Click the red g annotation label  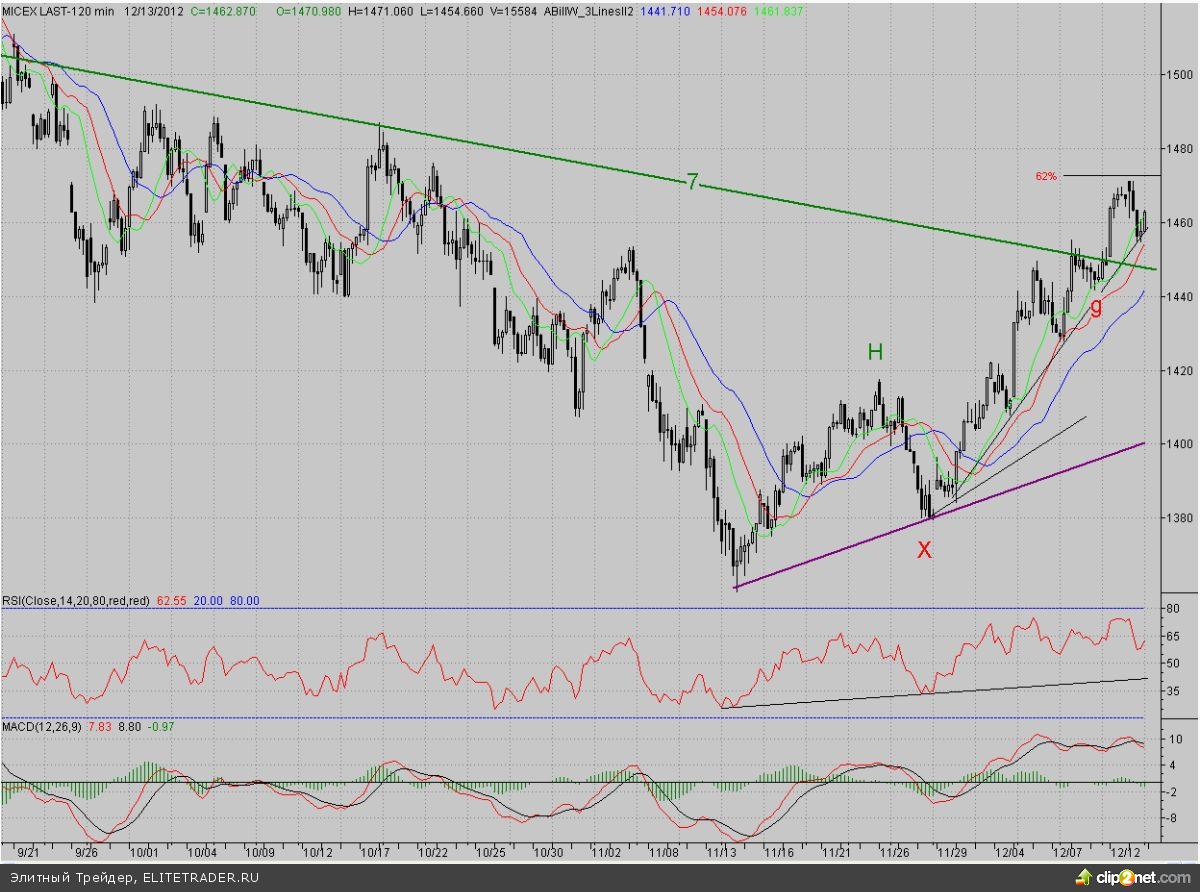[1096, 306]
